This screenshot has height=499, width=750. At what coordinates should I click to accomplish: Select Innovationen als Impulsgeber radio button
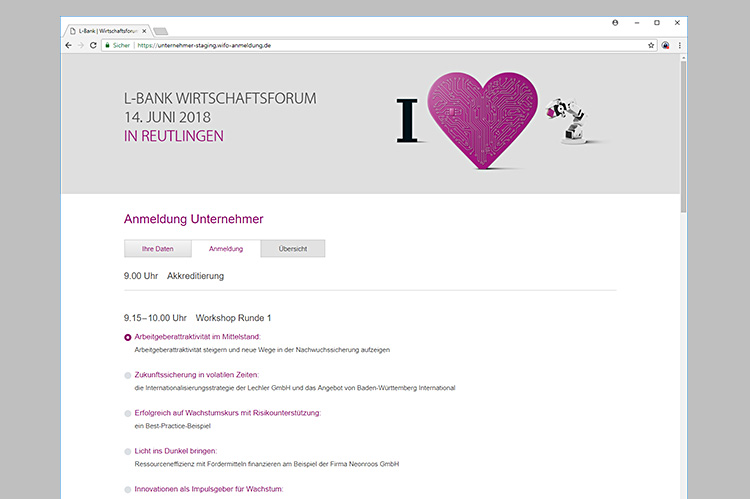click(128, 489)
